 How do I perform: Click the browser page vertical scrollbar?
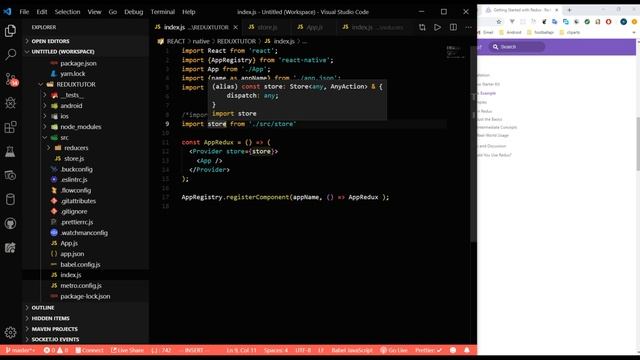[638, 143]
